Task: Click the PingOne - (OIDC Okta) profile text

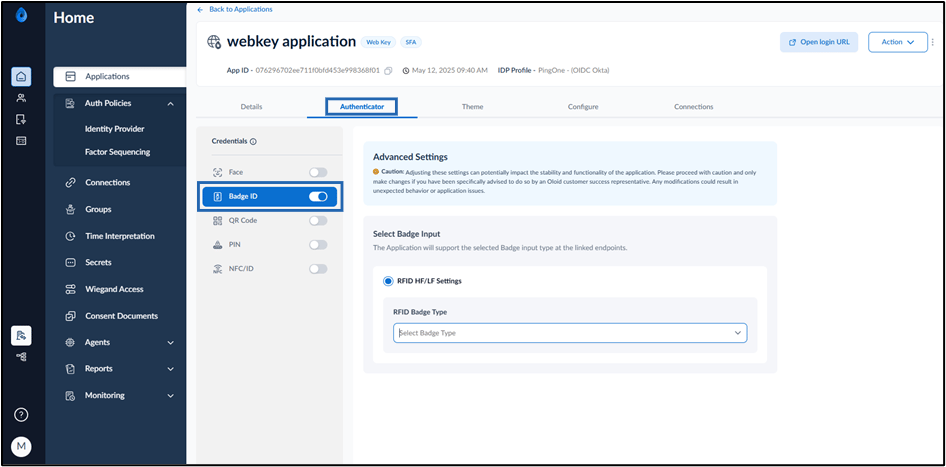Action: pos(573,71)
